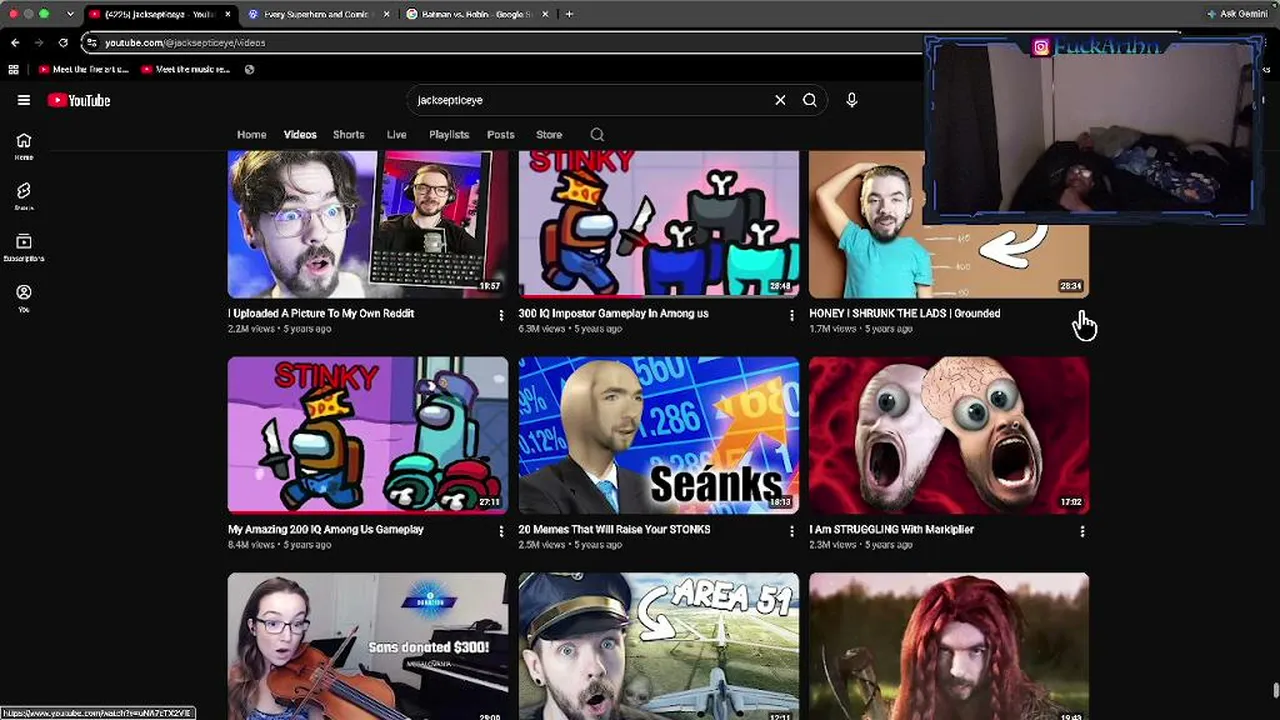Play the violin 'Sans donated $300!' thumbnail

click(x=368, y=646)
